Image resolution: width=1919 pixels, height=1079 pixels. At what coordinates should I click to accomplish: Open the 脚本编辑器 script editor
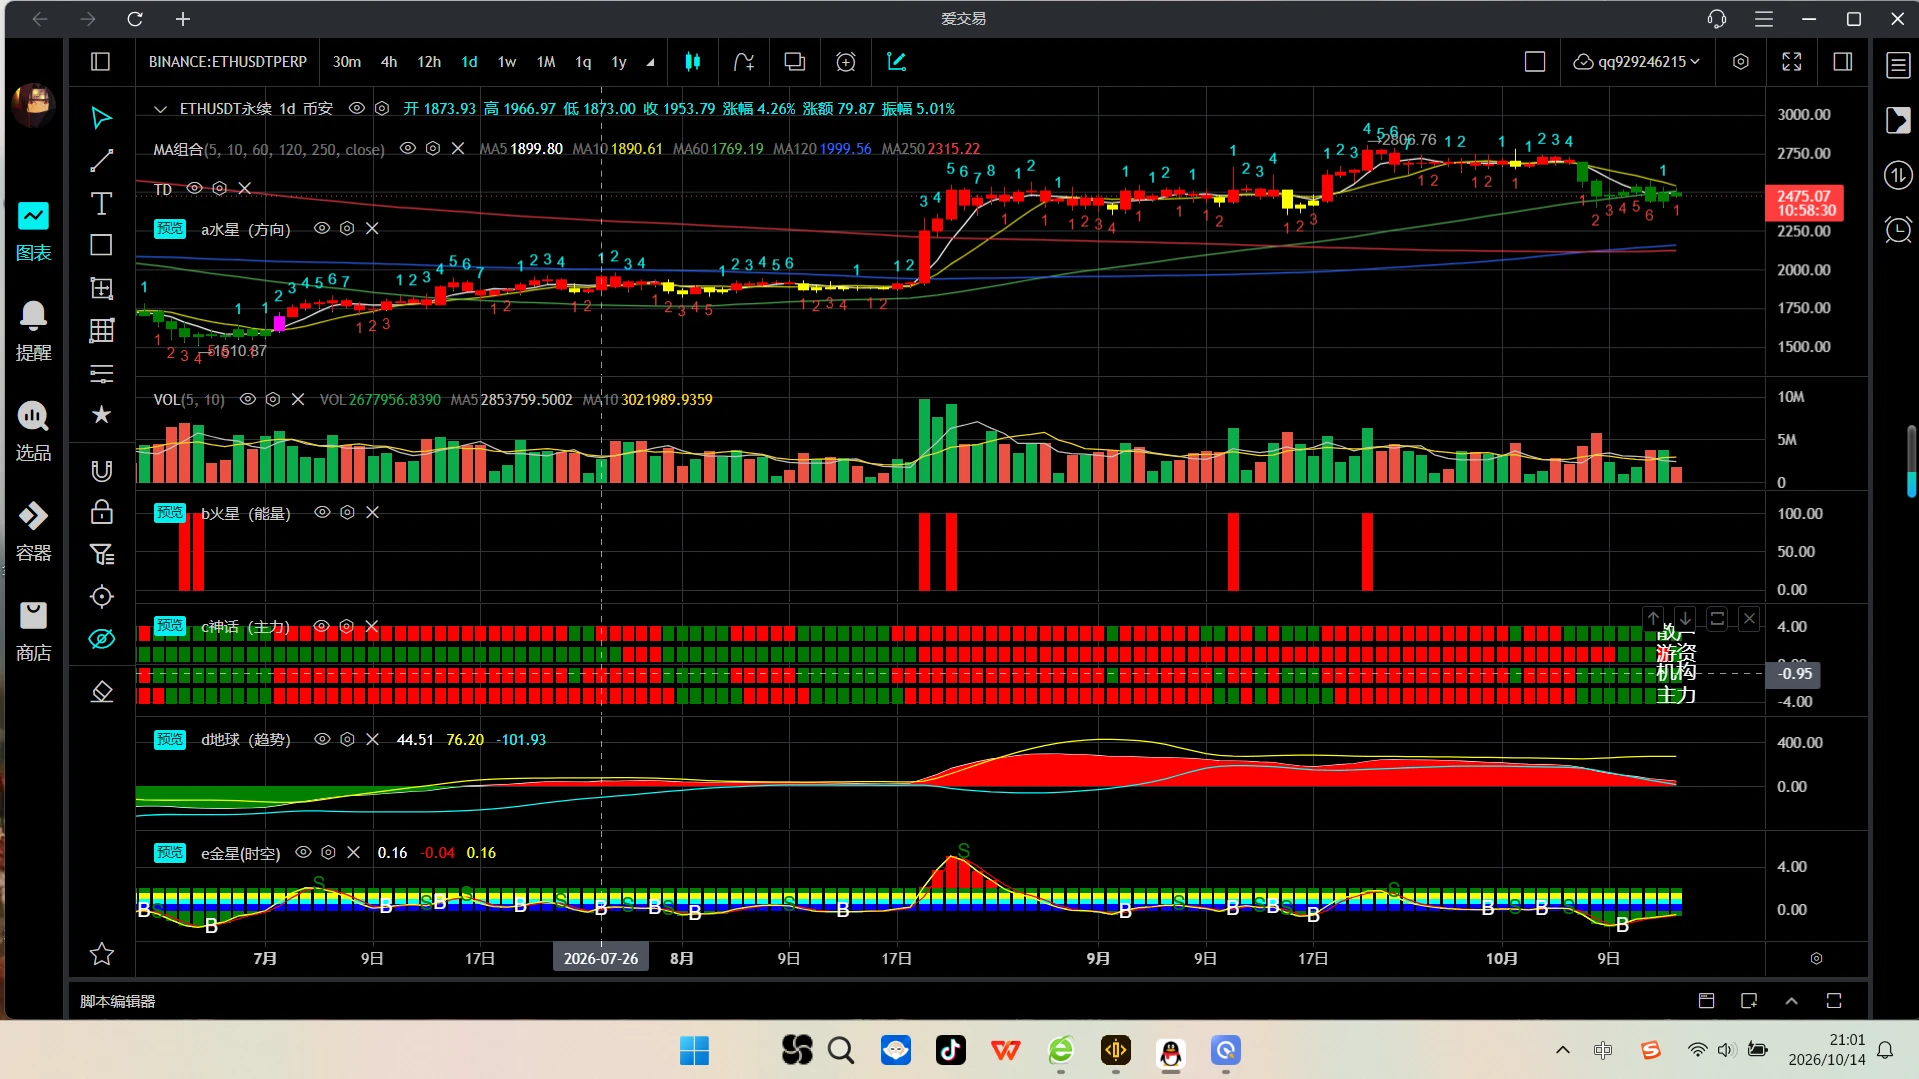coord(118,1001)
